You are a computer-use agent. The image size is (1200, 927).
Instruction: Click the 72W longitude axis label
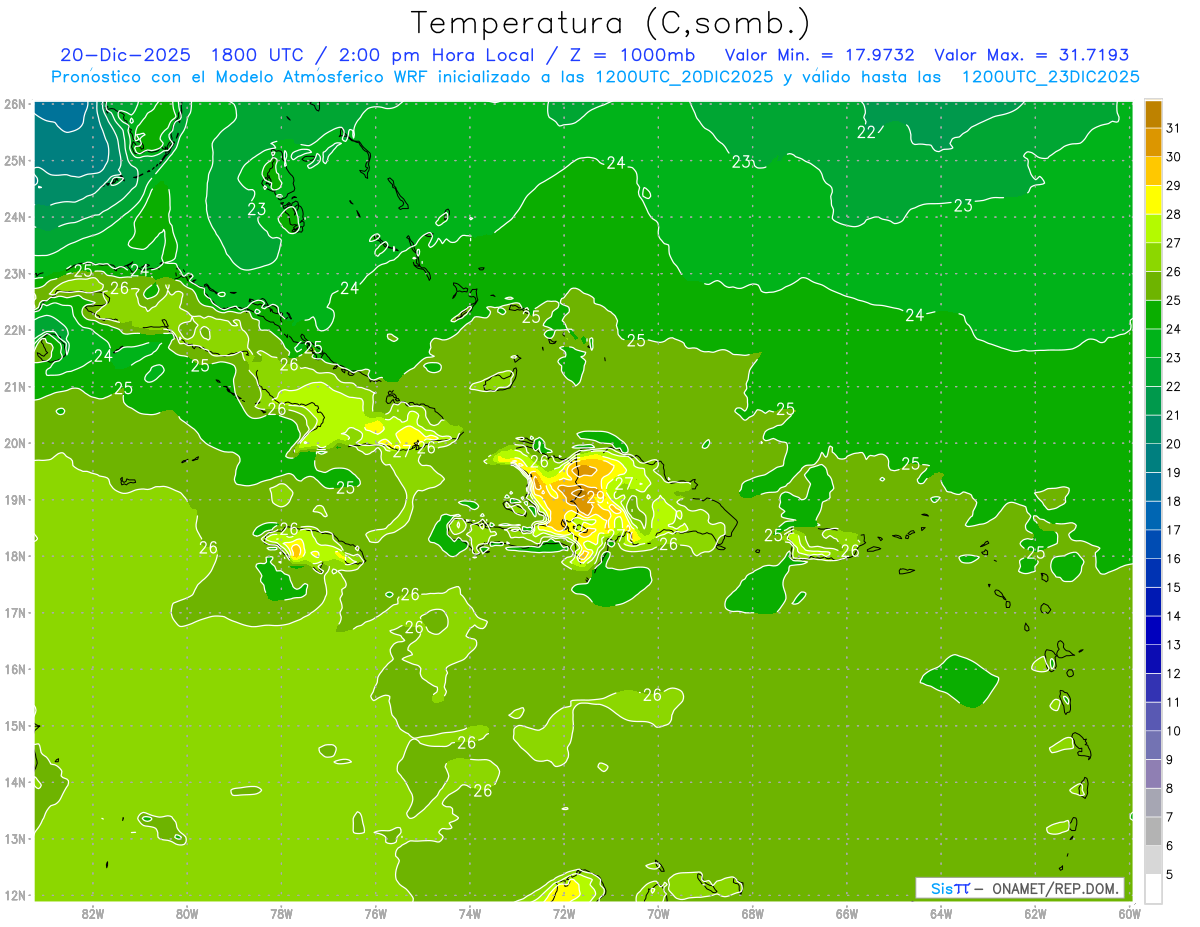(x=564, y=913)
